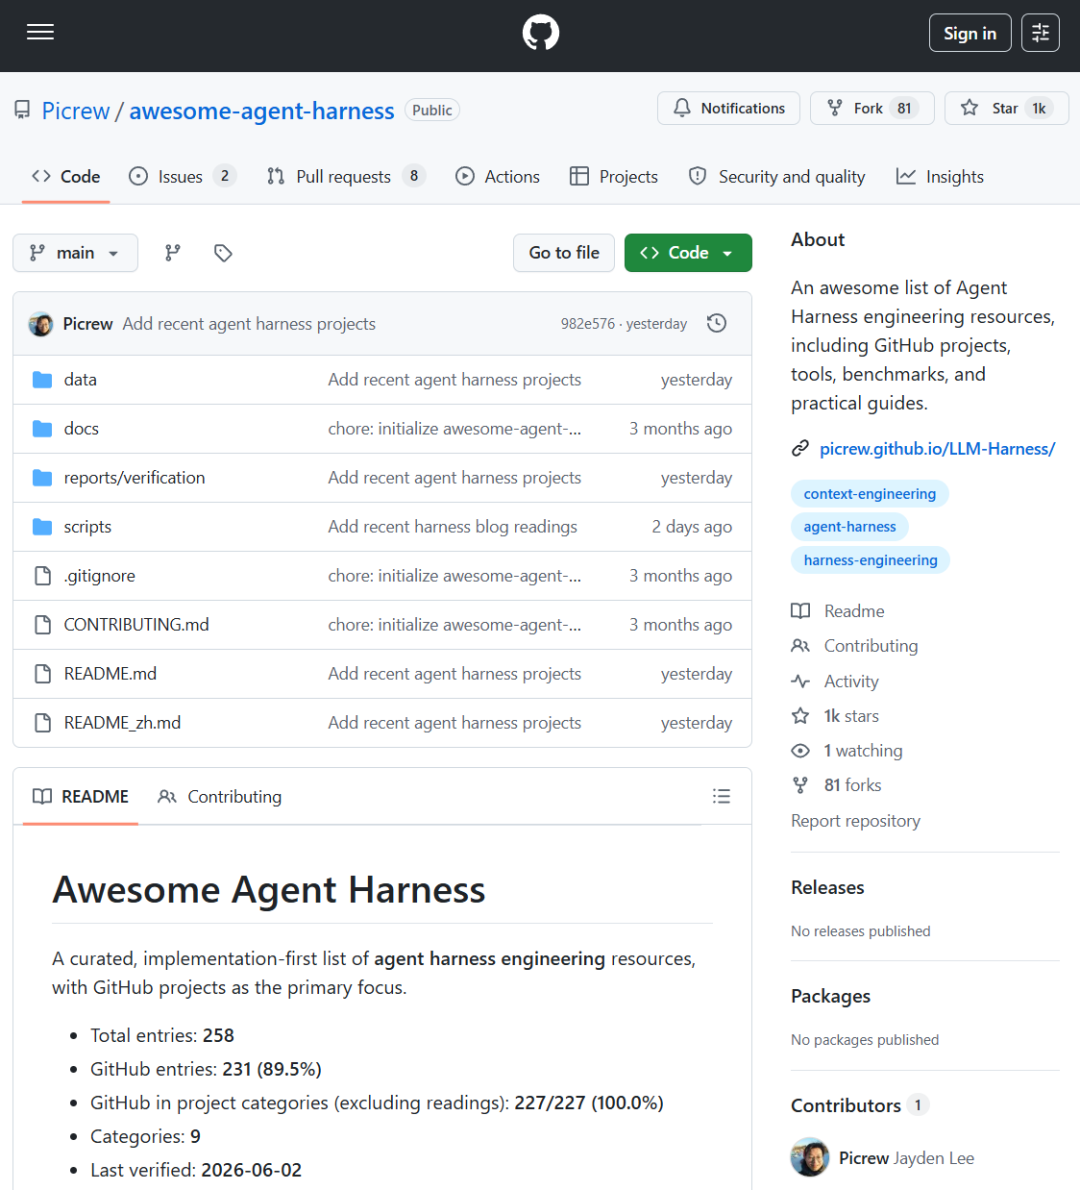The image size is (1080, 1190).
Task: Go to the GitHub homepage logo
Action: (540, 33)
